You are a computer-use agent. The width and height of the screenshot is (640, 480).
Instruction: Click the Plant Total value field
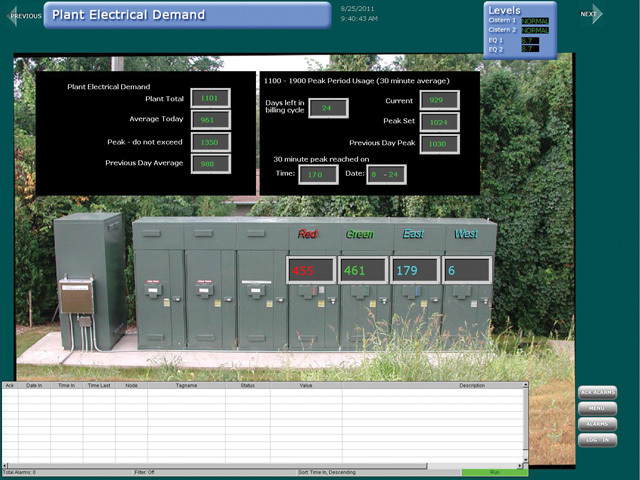210,98
